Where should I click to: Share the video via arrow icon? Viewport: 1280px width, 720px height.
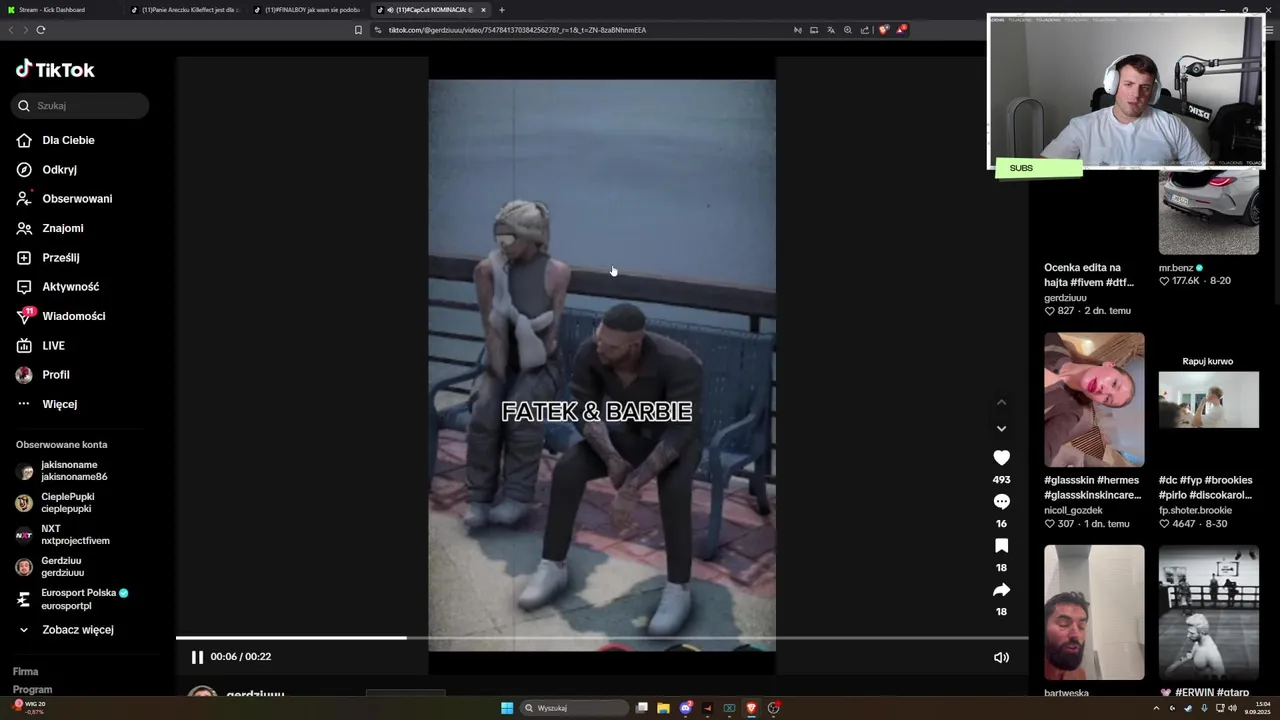click(x=1001, y=590)
